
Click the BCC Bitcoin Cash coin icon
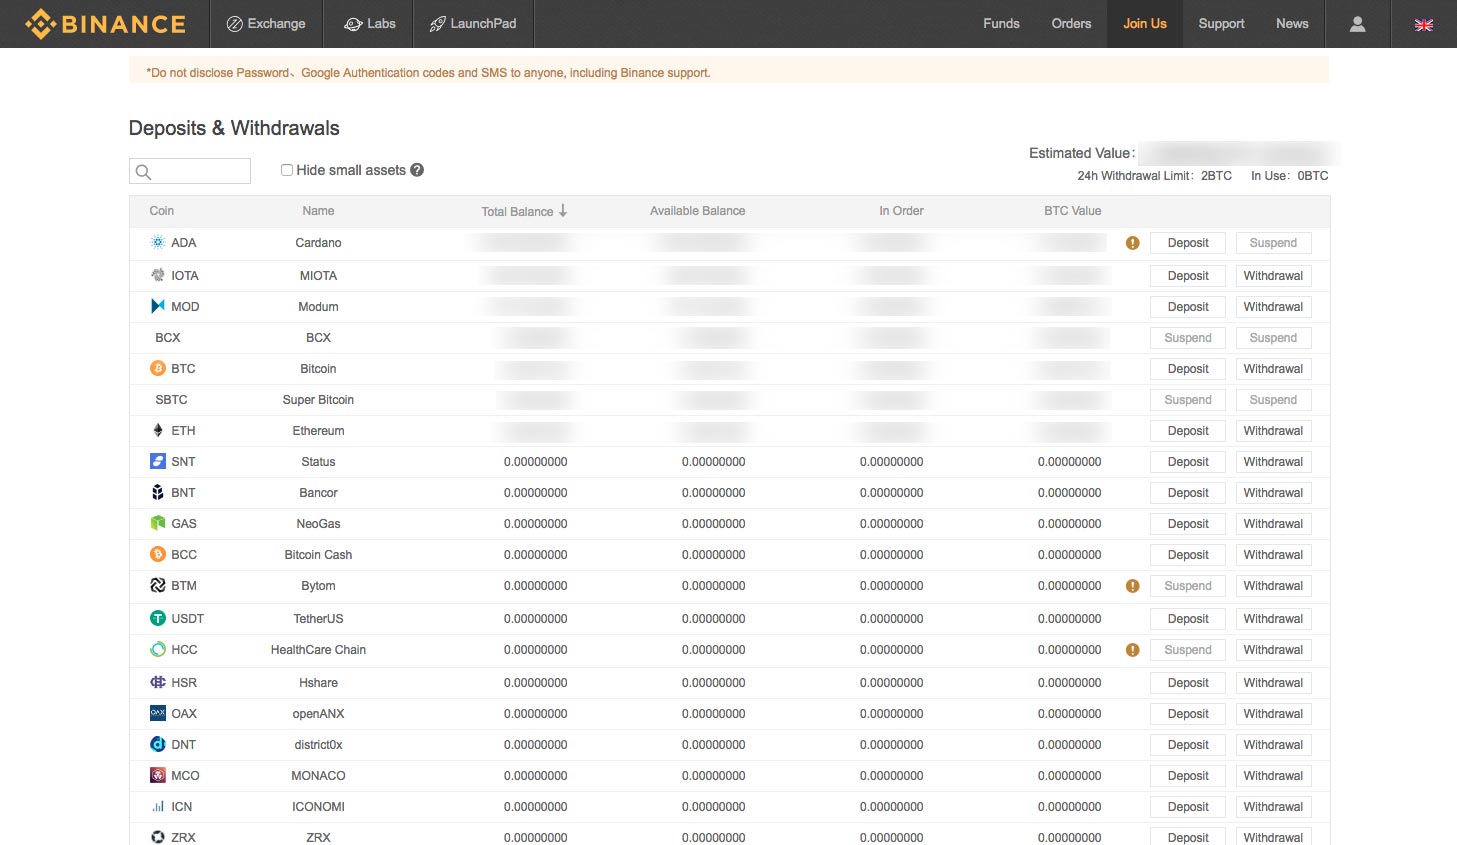tap(157, 554)
